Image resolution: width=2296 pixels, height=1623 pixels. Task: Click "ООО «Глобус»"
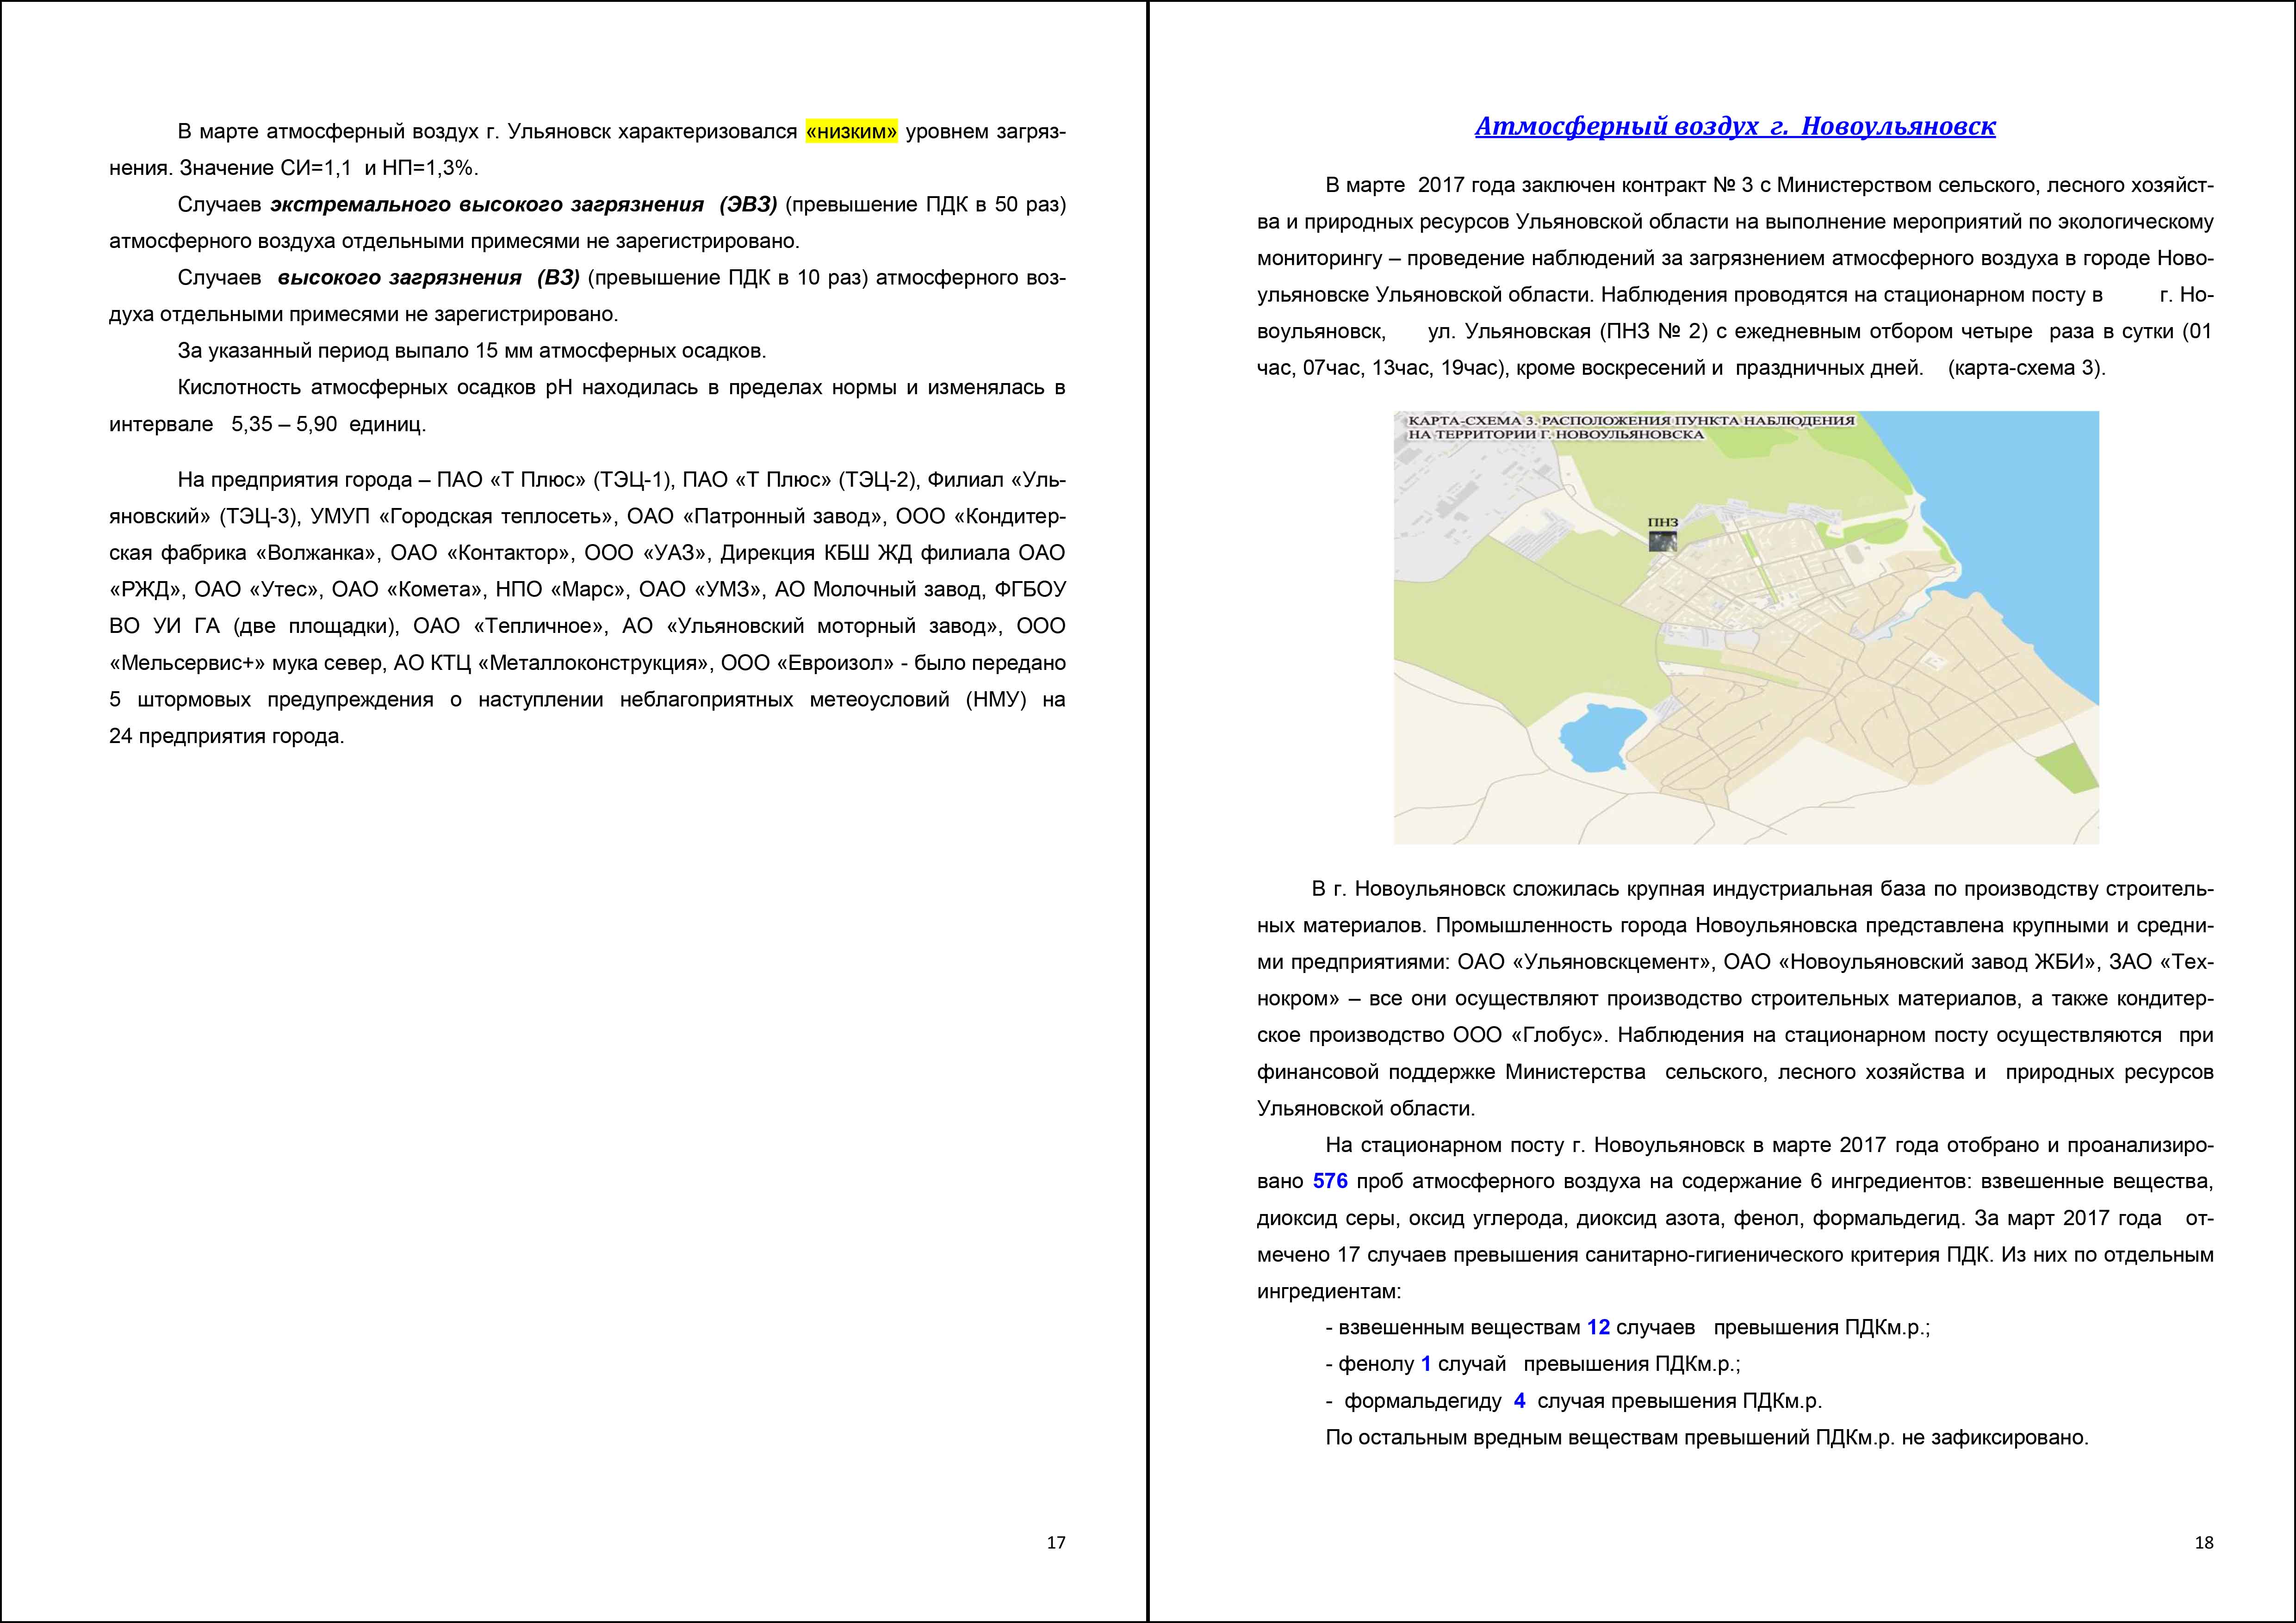pyautogui.click(x=1528, y=1035)
